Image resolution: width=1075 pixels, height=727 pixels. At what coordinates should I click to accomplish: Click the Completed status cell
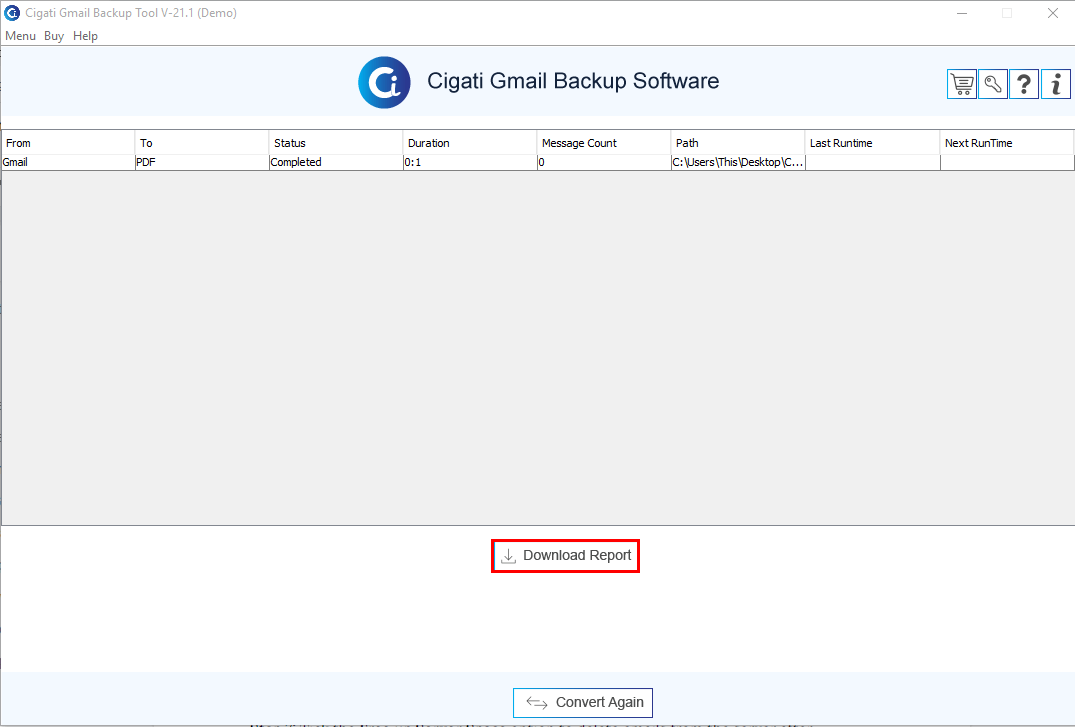point(335,163)
